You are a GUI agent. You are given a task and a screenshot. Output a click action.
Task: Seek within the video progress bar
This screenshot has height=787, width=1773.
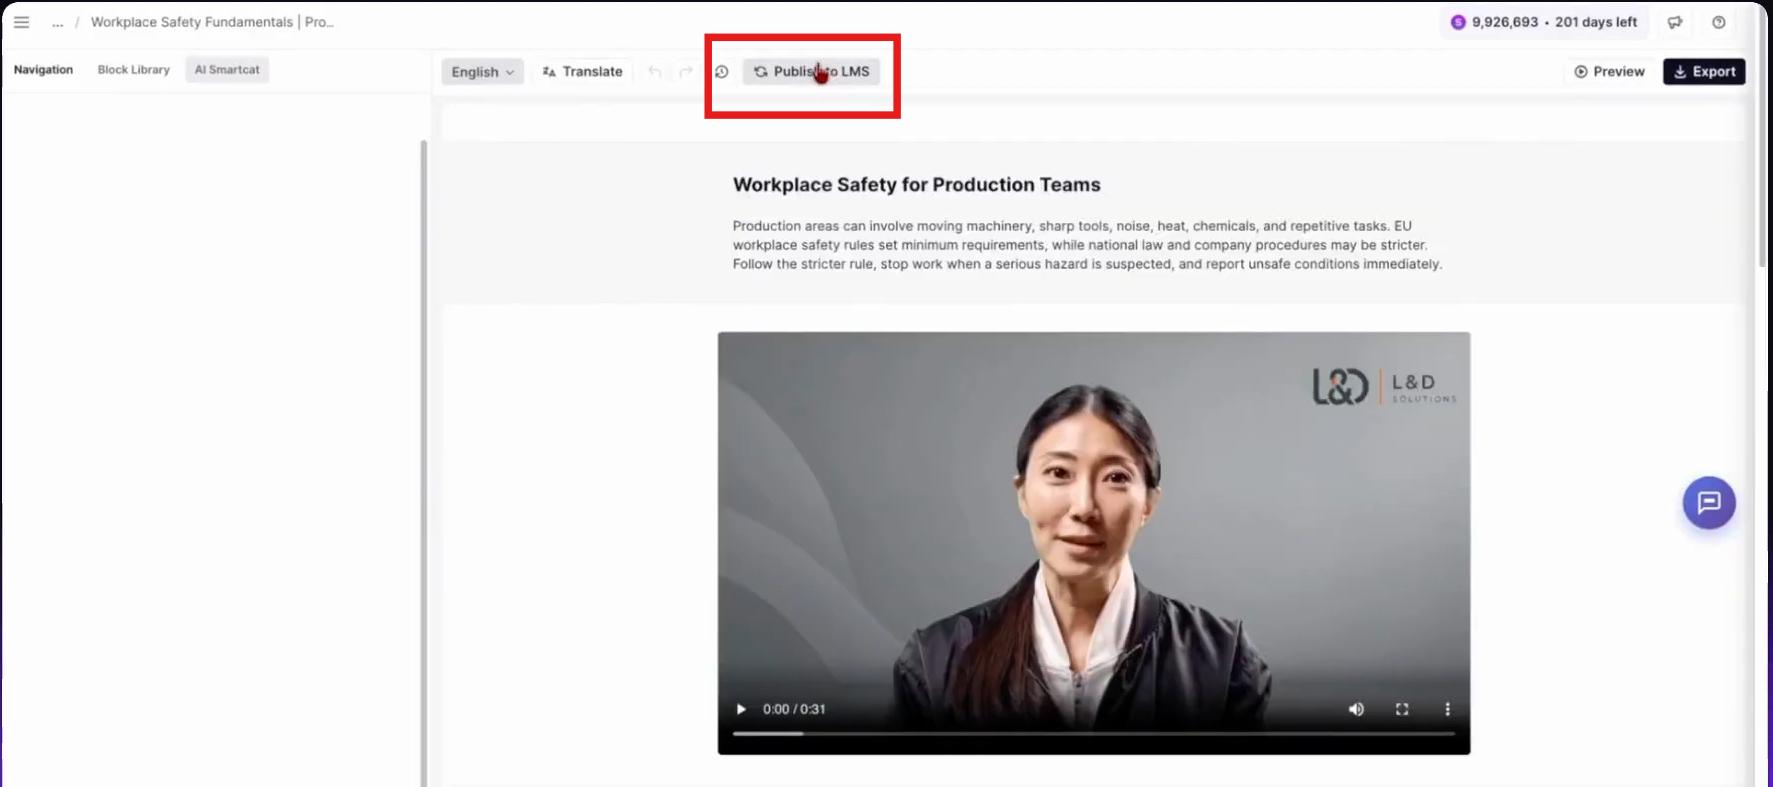coord(1094,734)
